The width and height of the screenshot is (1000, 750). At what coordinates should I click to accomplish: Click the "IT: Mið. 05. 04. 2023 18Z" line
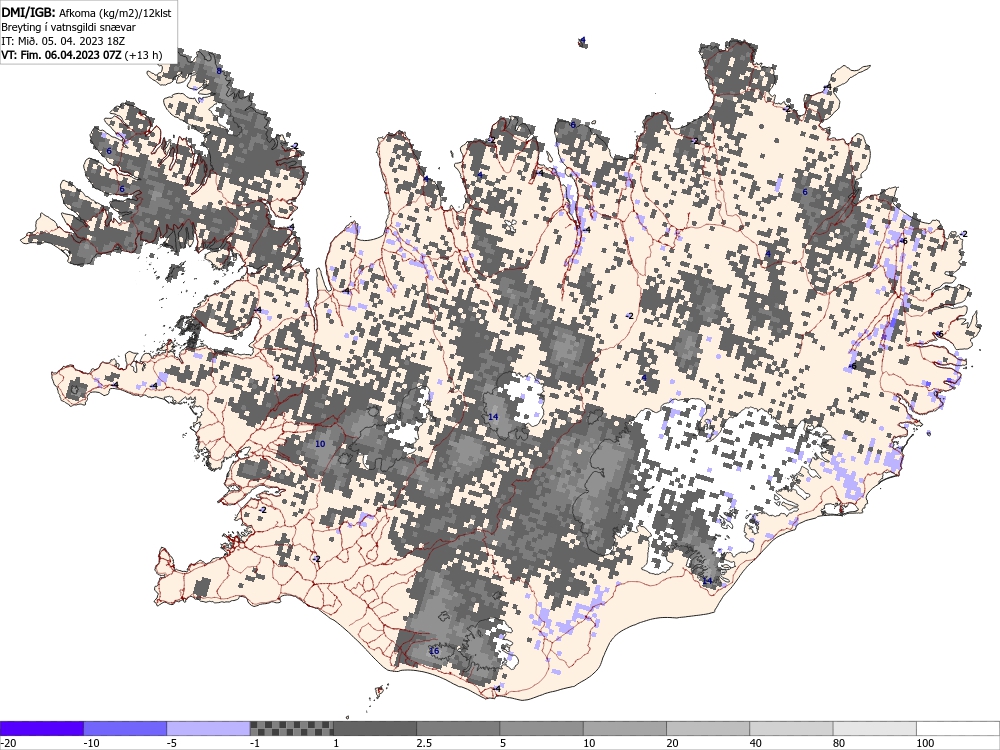[63, 41]
